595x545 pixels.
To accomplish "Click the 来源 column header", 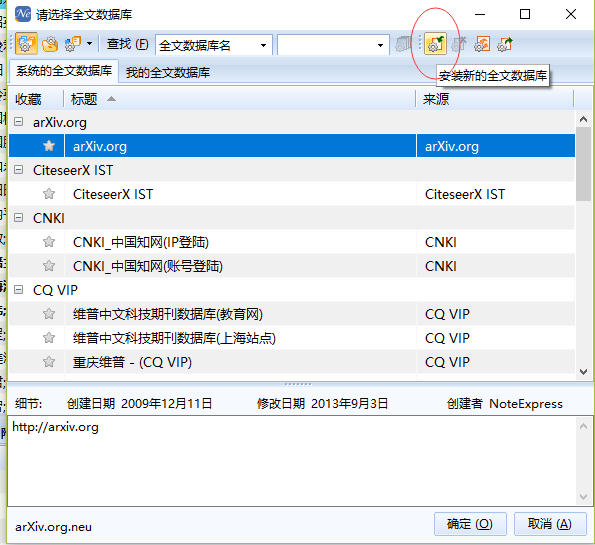I will coord(494,99).
